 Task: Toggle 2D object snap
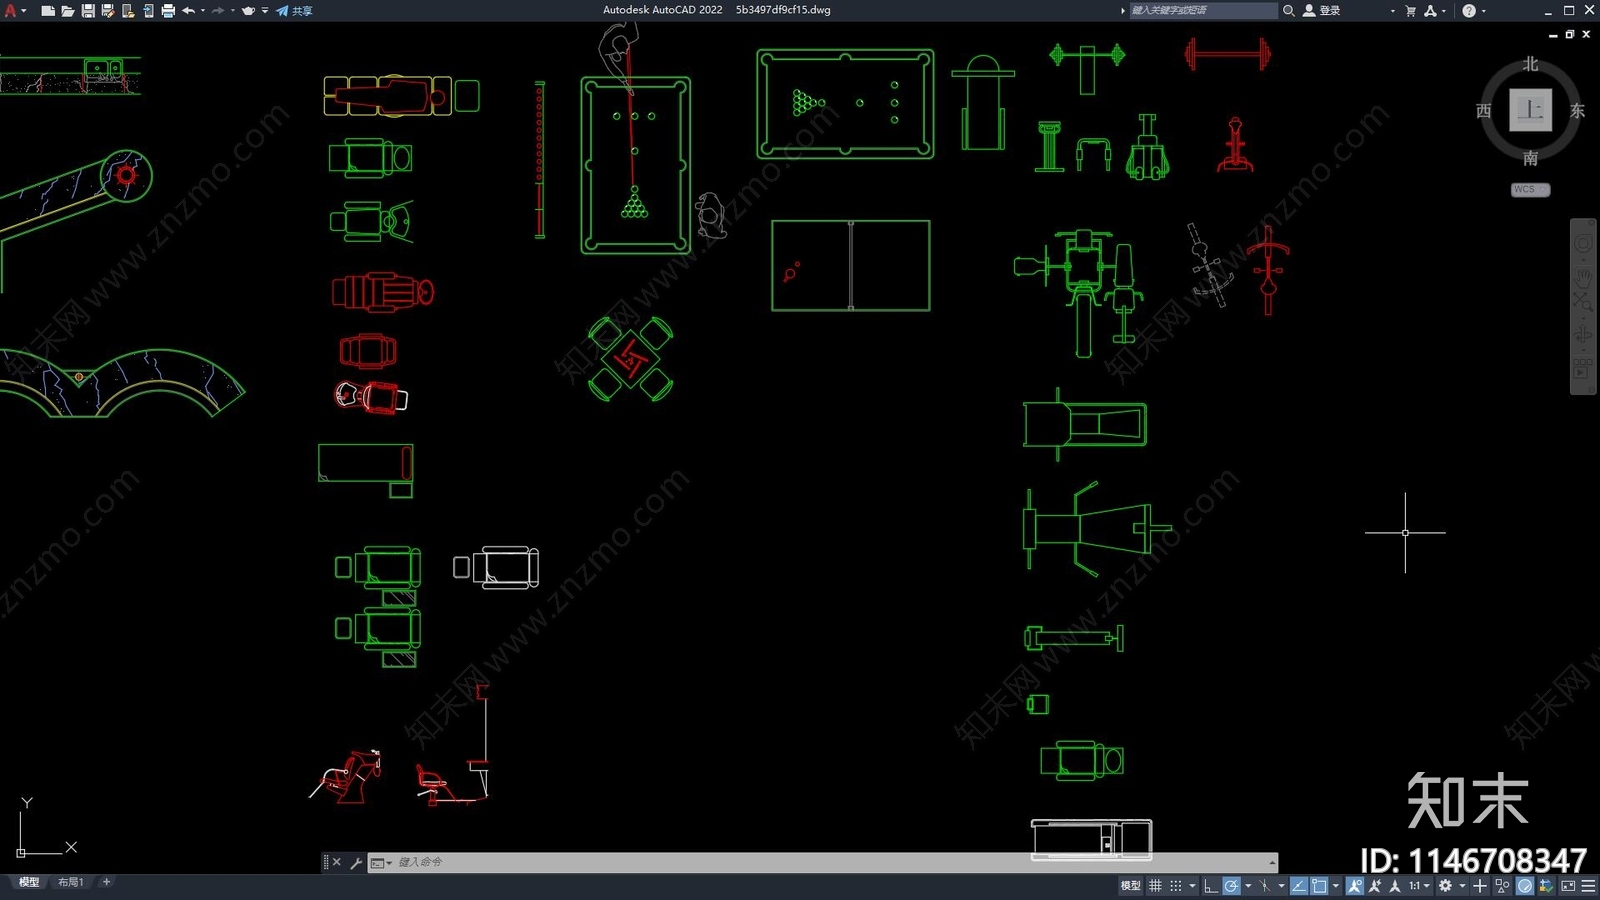1319,886
